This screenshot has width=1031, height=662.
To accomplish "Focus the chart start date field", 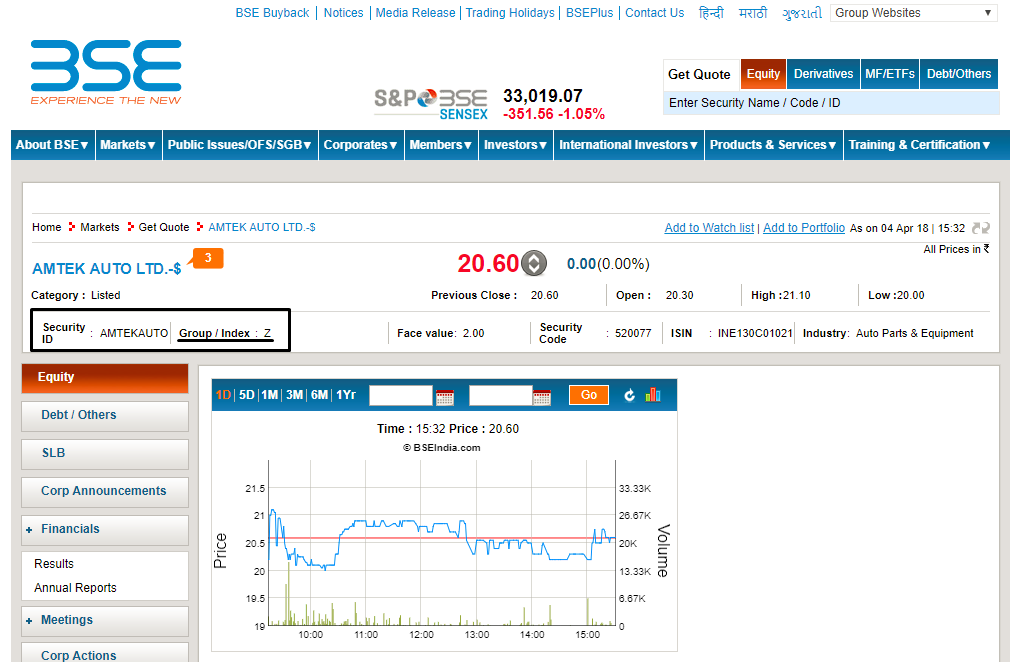I will [400, 396].
